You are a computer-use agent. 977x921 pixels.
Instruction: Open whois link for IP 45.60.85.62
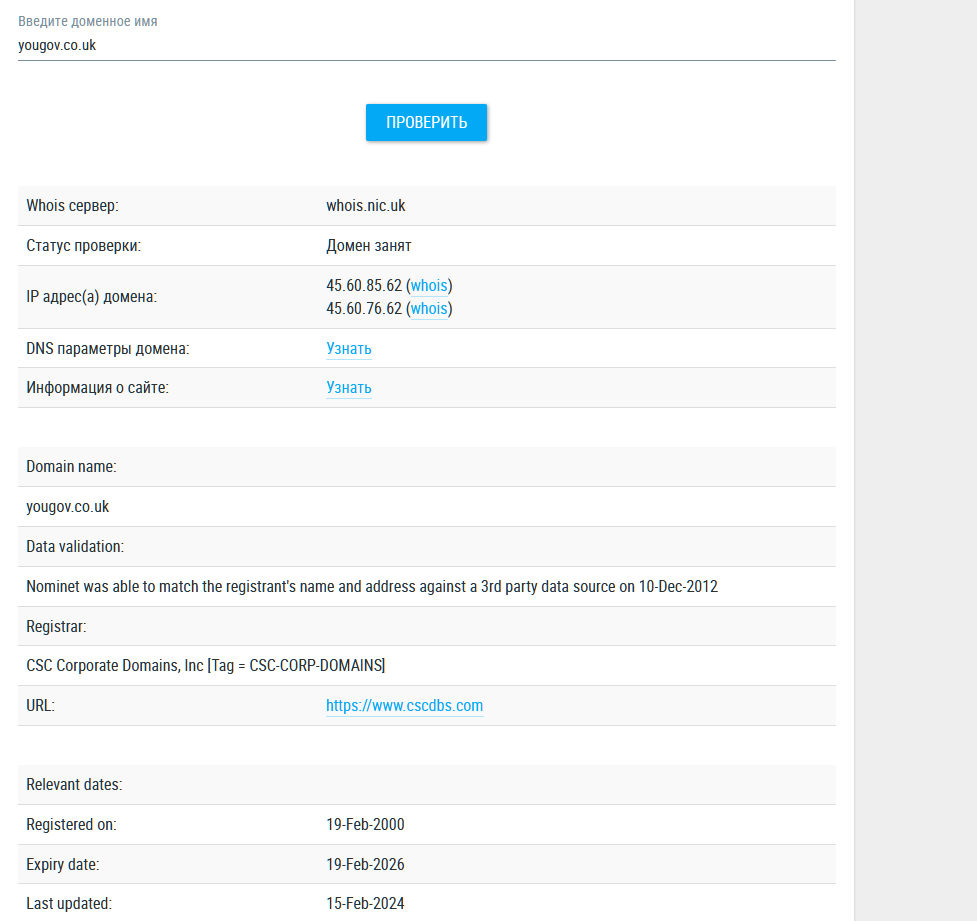pyautogui.click(x=429, y=286)
